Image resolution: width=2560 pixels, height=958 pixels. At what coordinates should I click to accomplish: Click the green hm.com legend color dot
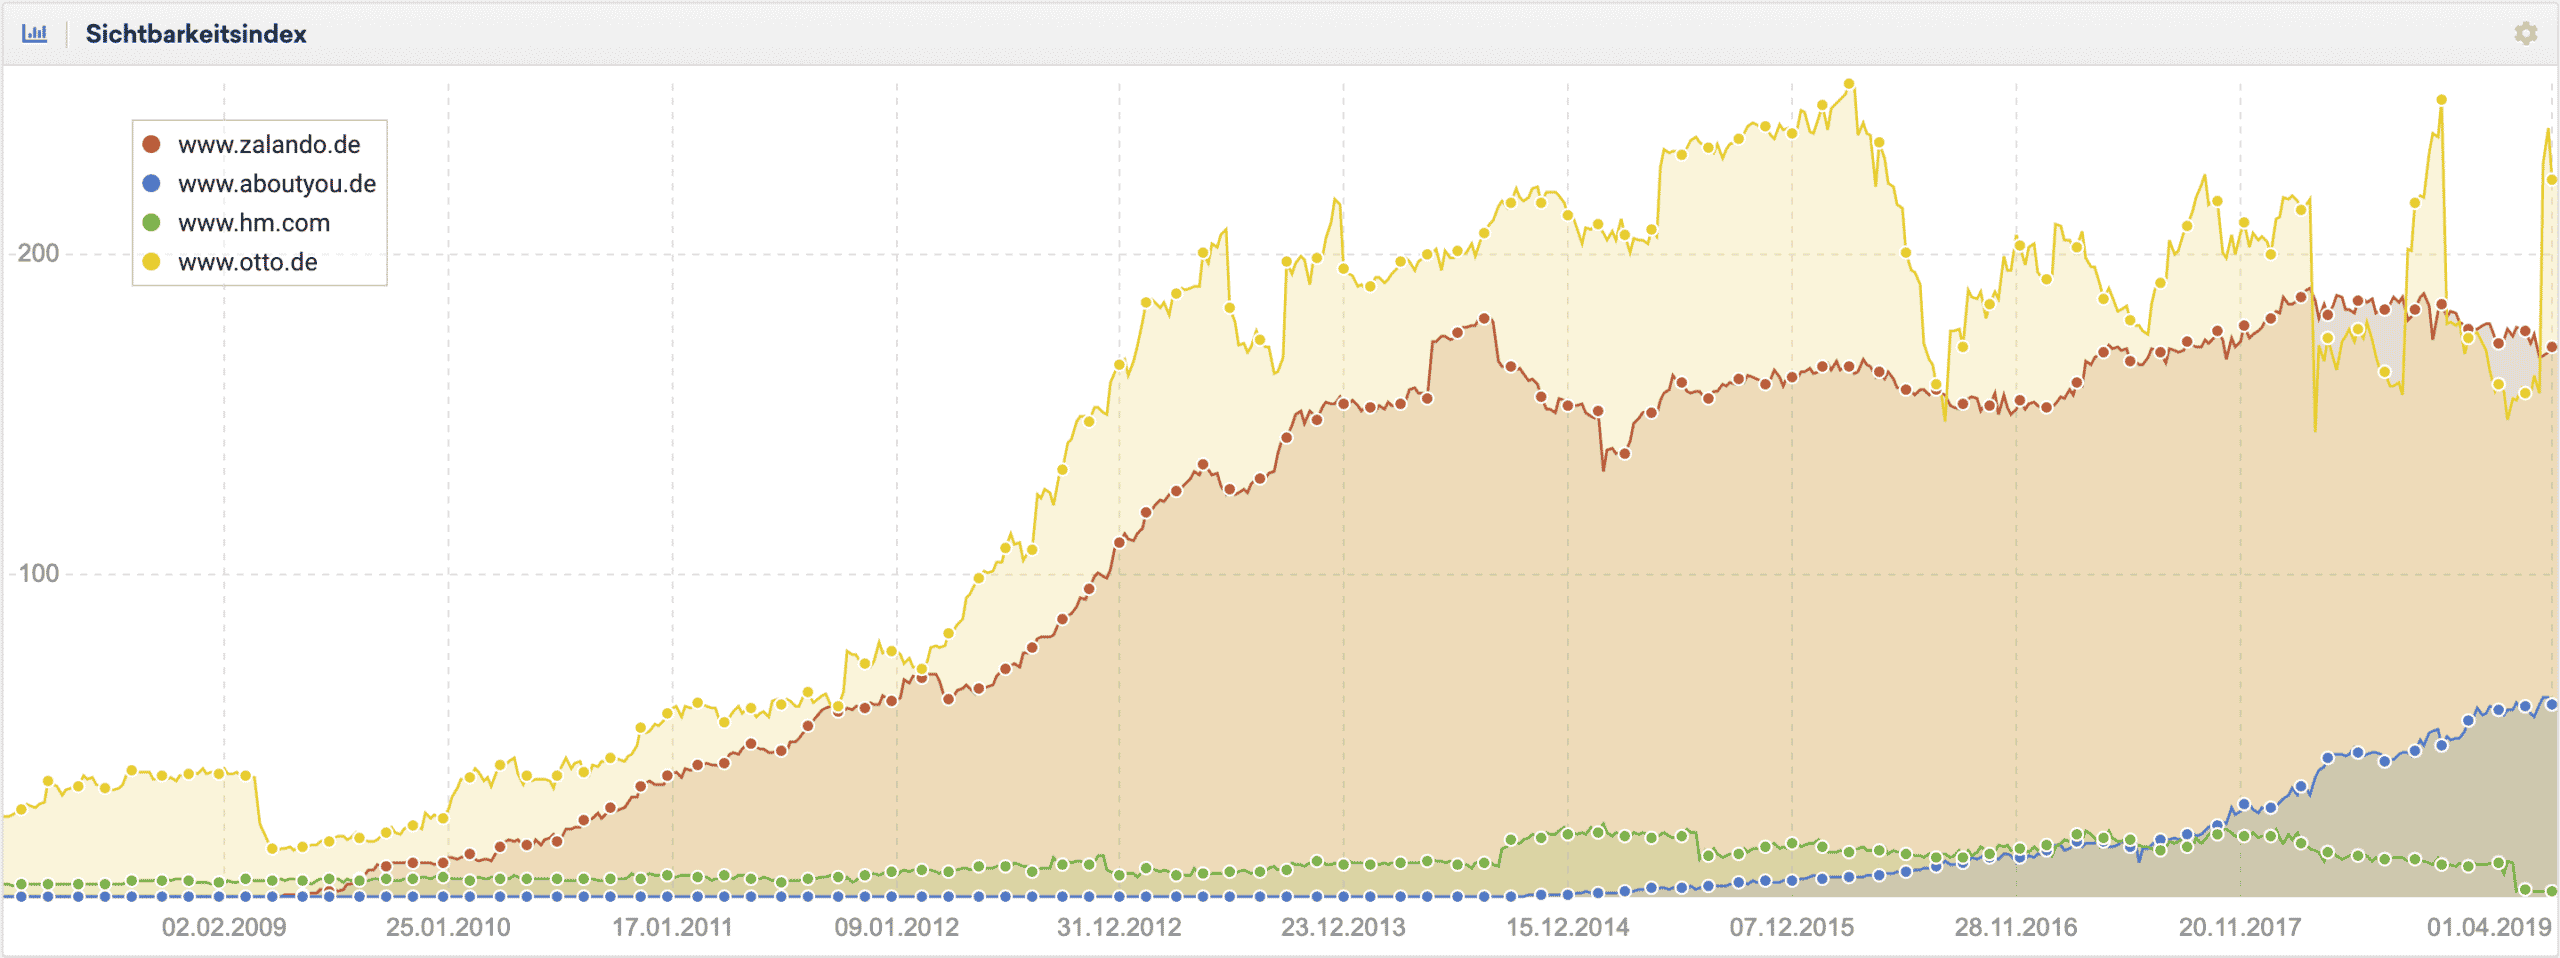point(151,222)
